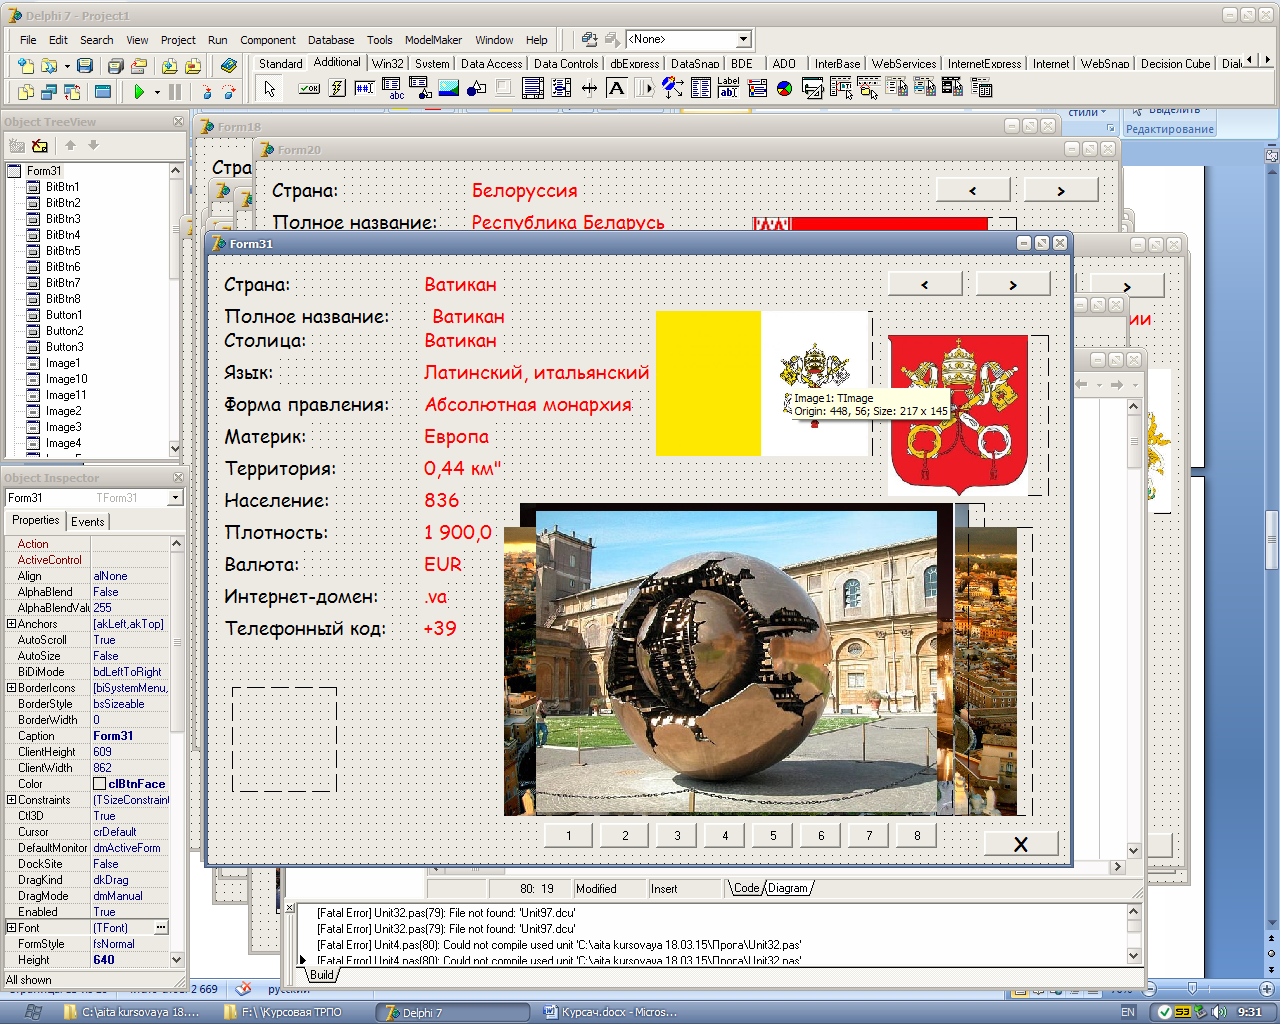
Task: Open Delphi help book icon
Action: click(x=229, y=66)
